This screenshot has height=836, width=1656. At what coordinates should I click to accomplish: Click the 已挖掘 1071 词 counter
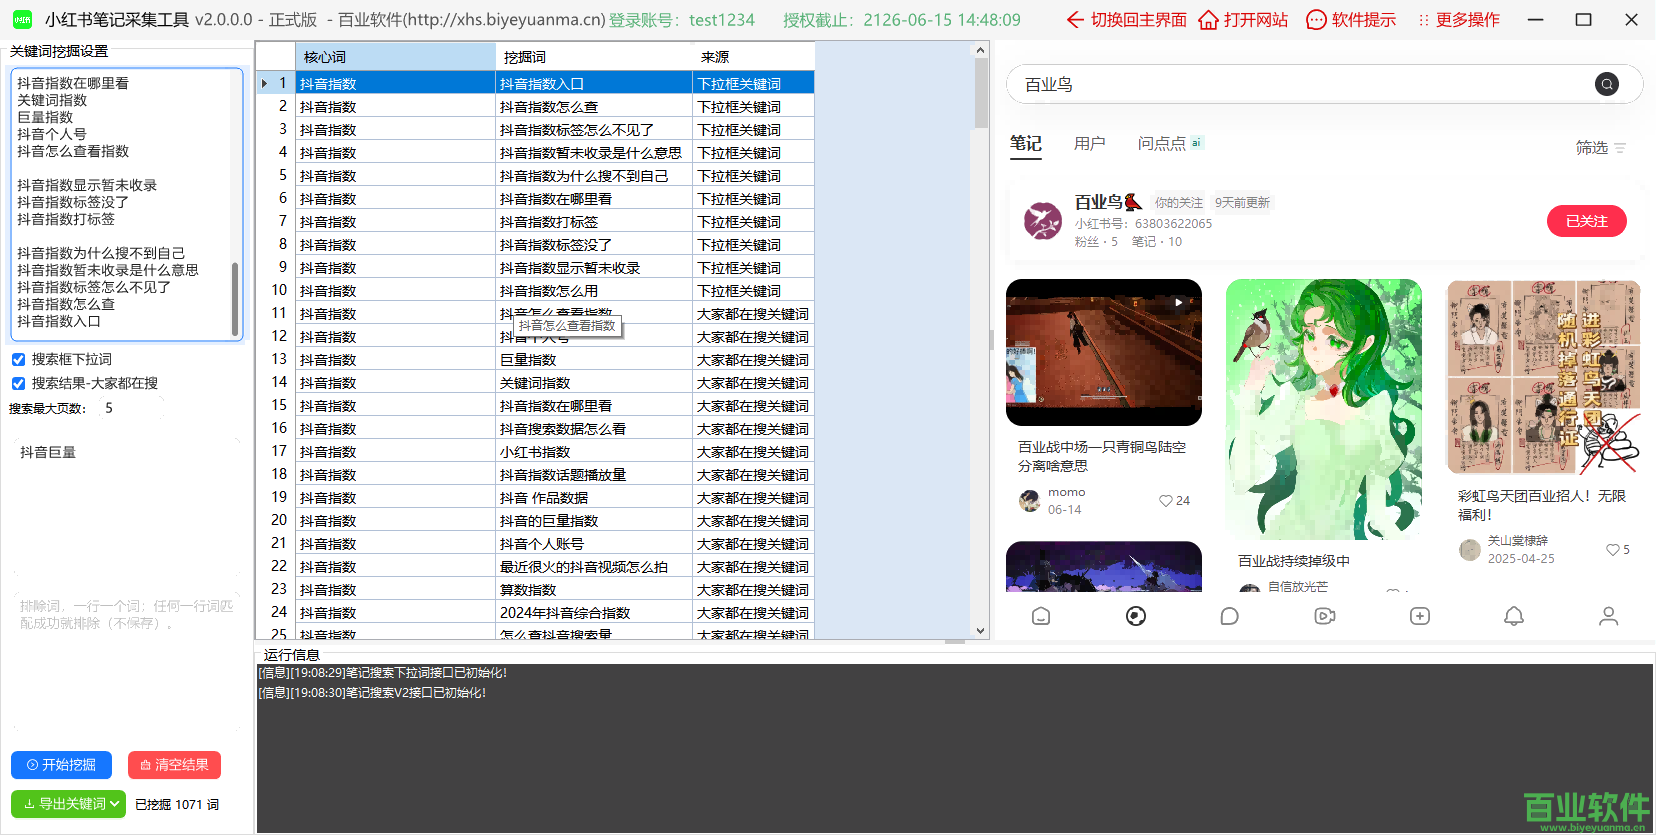coord(177,805)
